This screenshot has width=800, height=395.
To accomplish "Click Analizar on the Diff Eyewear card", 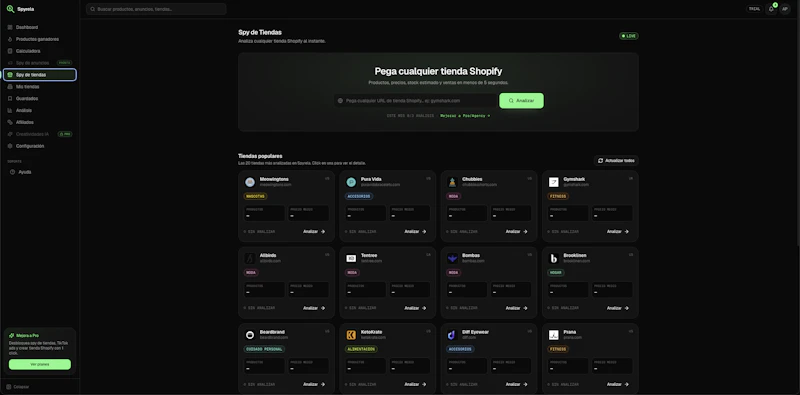I will coord(516,384).
